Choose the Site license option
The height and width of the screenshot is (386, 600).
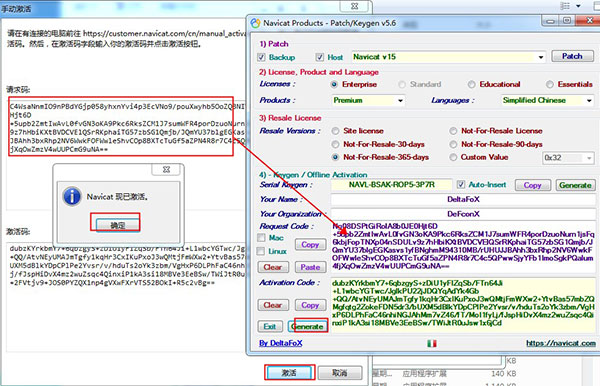(336, 131)
